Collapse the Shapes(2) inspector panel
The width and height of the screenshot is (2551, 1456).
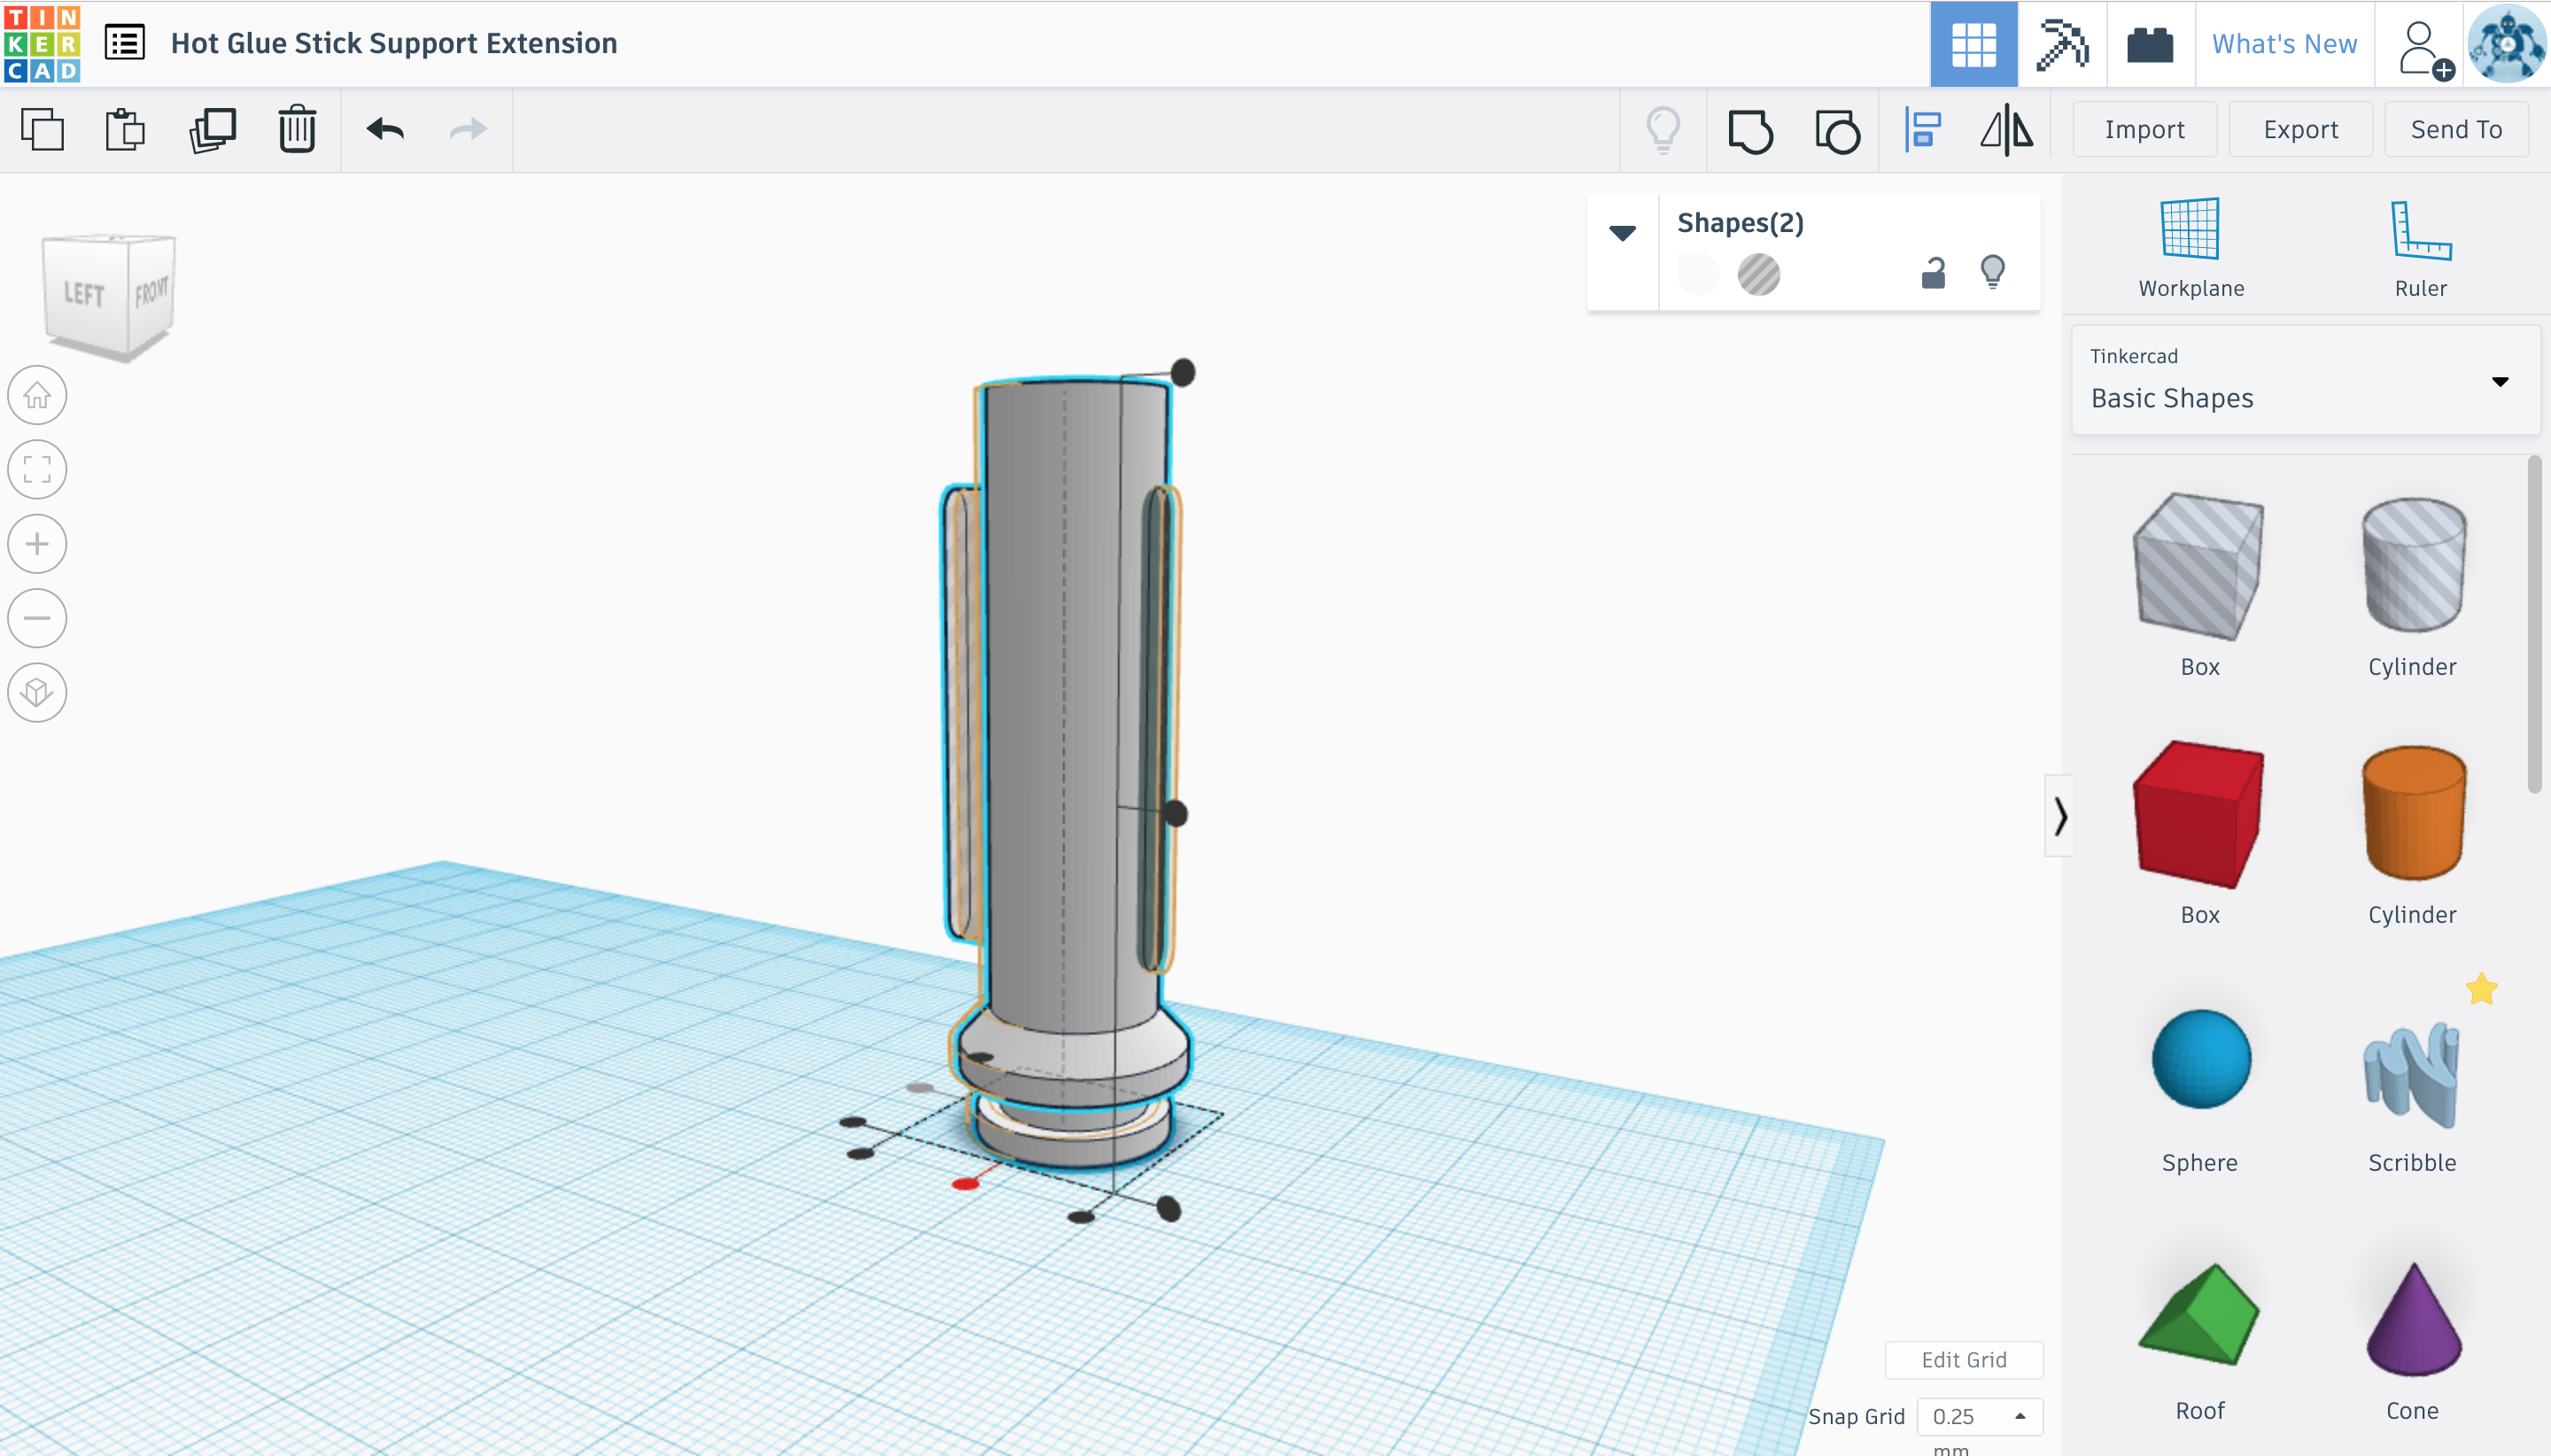tap(1622, 233)
